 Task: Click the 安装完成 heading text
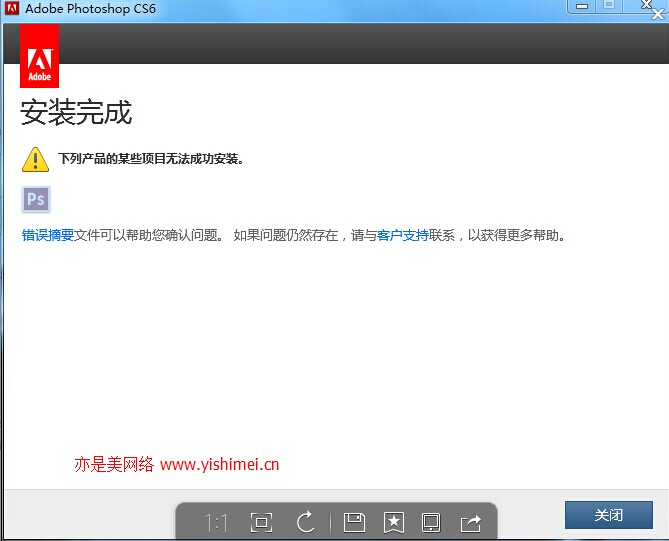click(76, 112)
